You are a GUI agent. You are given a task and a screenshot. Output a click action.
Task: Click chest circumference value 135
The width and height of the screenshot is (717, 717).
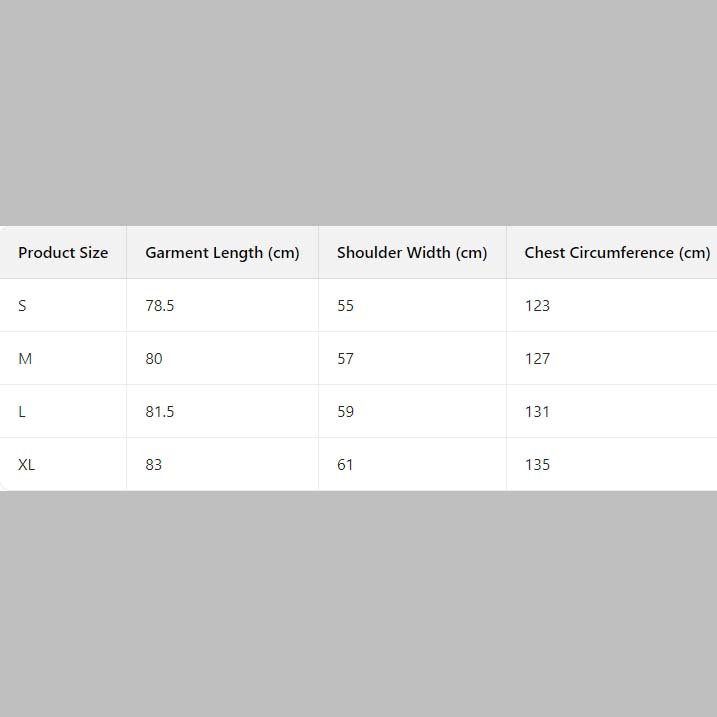click(538, 465)
